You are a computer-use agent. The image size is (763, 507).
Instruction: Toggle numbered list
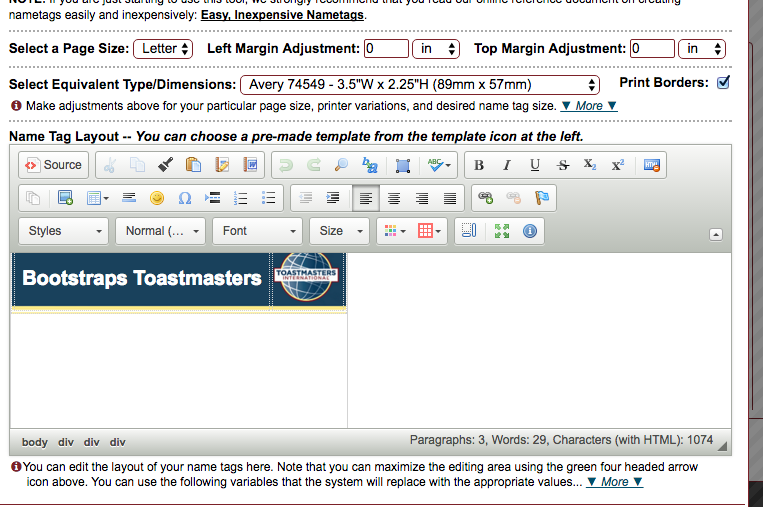point(240,198)
